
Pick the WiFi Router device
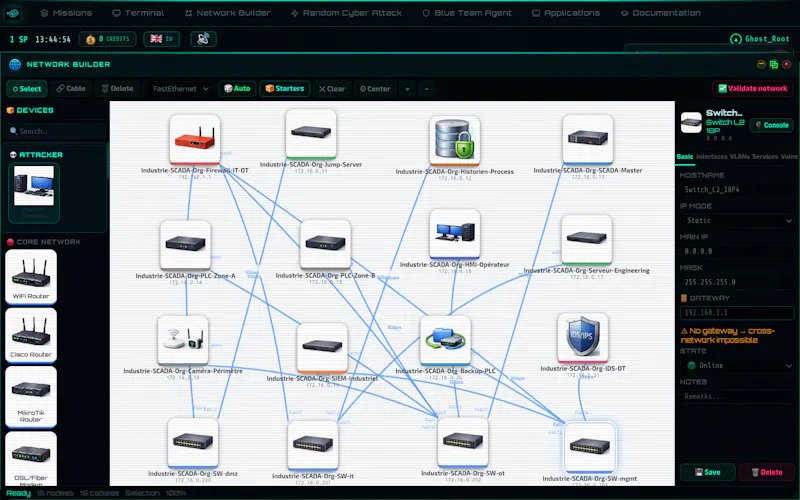point(31,276)
